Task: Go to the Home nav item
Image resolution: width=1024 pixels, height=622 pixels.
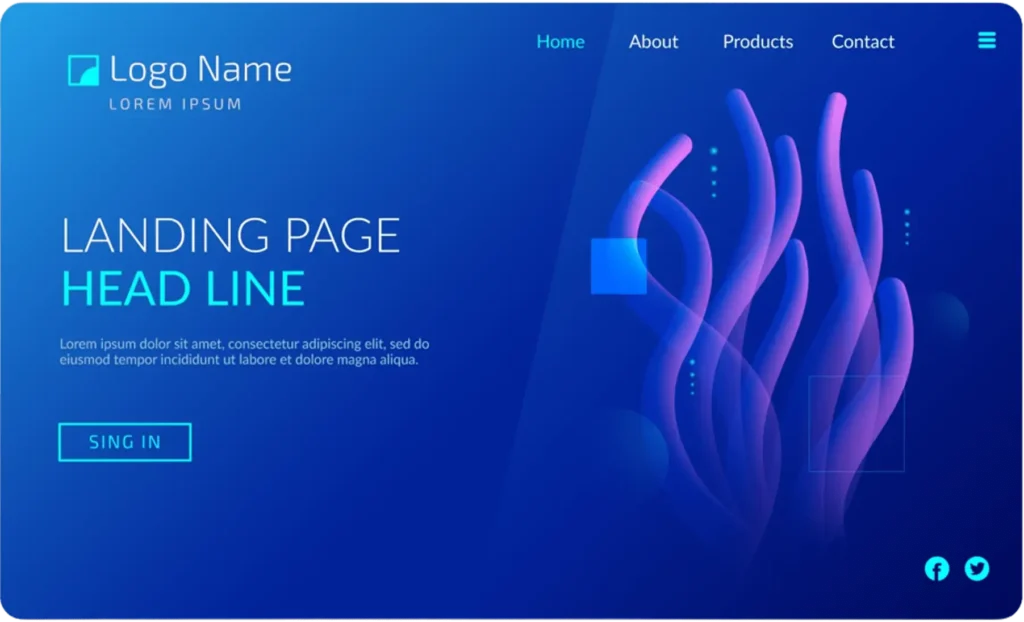Action: click(x=560, y=42)
